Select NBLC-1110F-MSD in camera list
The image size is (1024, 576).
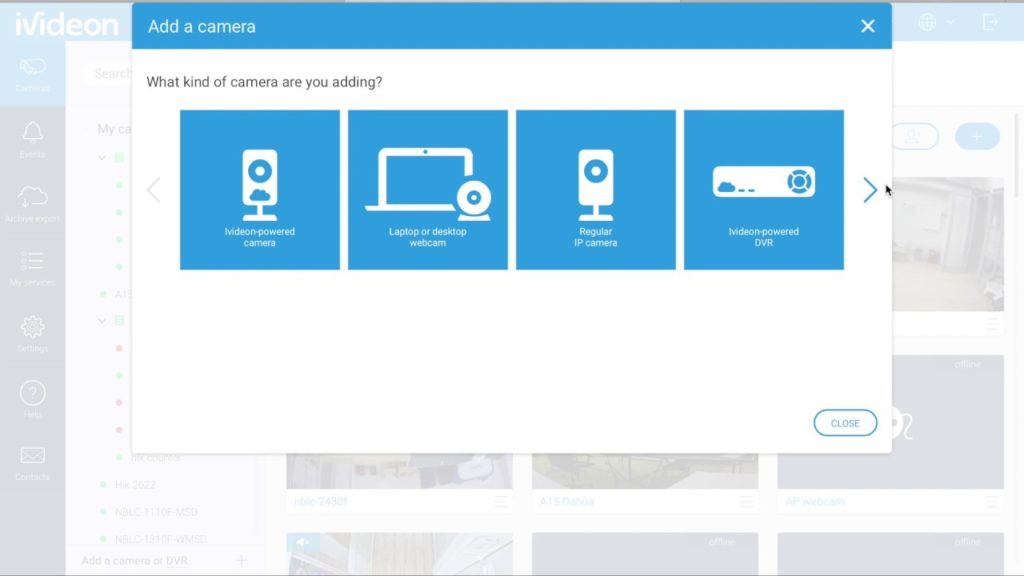(156, 512)
